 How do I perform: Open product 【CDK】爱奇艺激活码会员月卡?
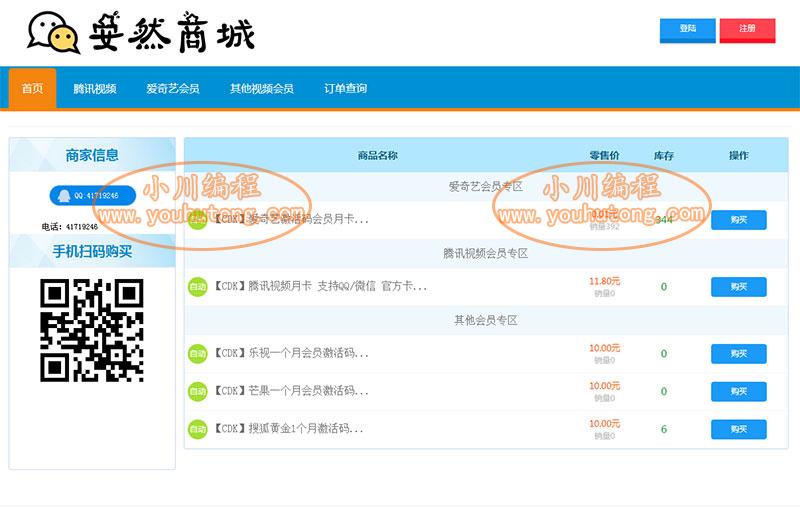tap(291, 219)
